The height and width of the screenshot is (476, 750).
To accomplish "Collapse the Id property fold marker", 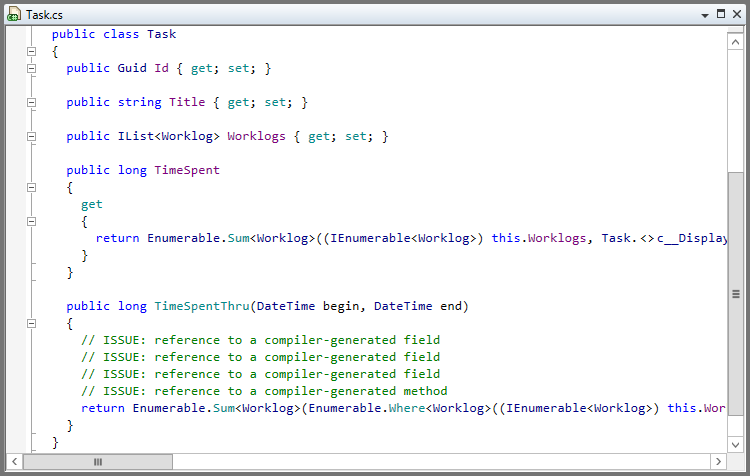I will (32, 68).
